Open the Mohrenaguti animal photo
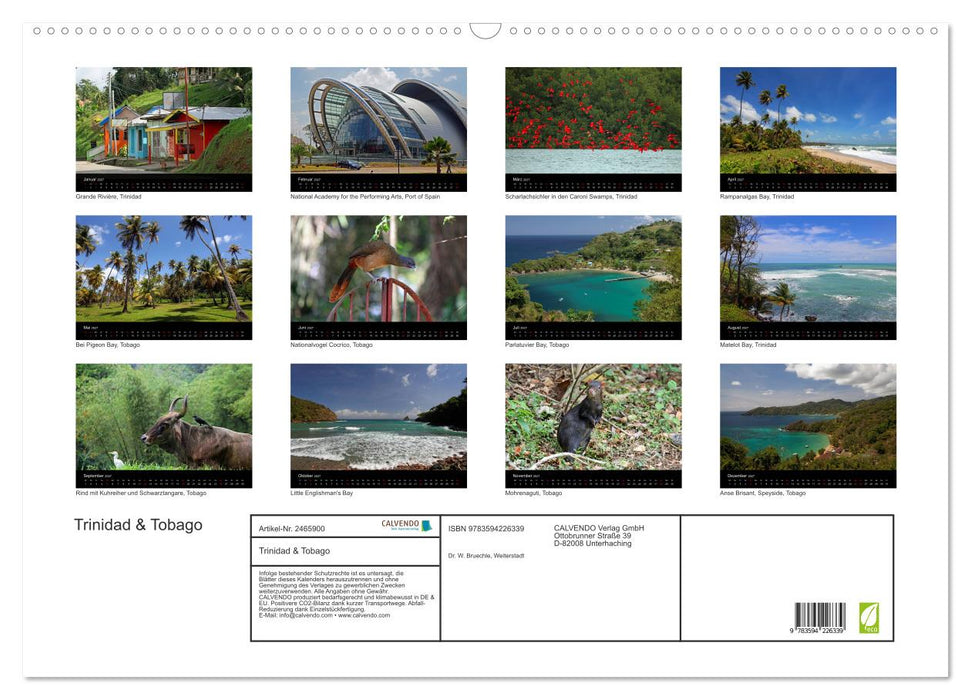 [x=593, y=417]
